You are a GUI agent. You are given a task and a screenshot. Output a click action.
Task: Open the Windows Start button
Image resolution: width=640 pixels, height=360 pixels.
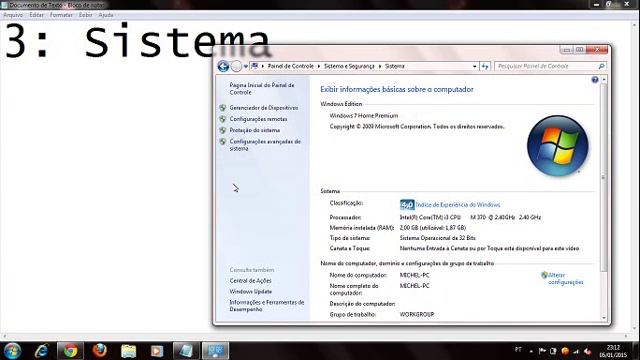click(x=12, y=351)
